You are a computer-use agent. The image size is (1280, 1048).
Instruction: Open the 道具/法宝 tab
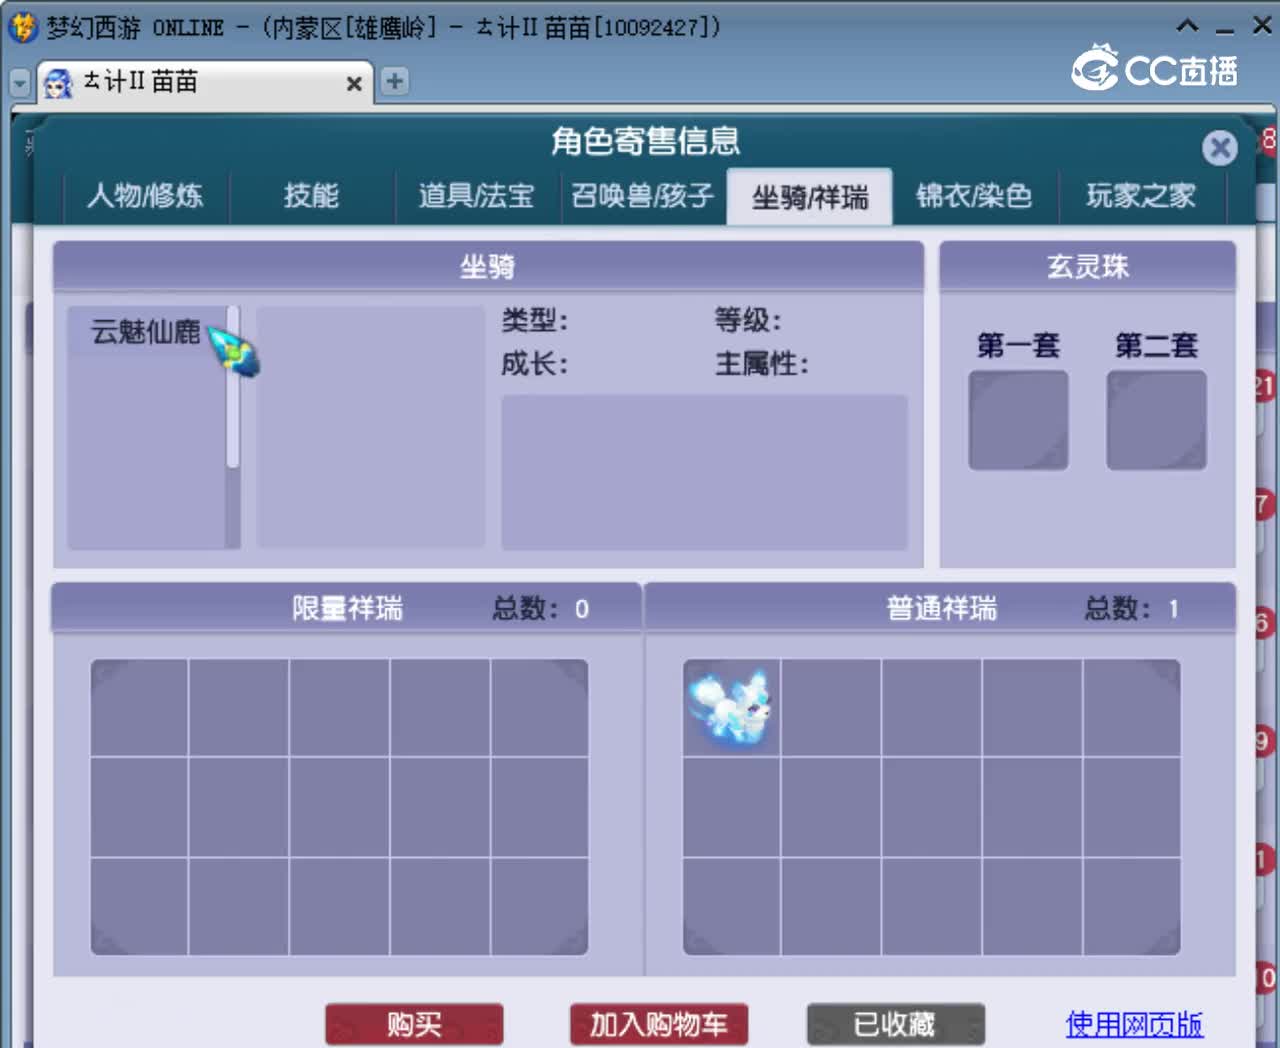pos(476,195)
